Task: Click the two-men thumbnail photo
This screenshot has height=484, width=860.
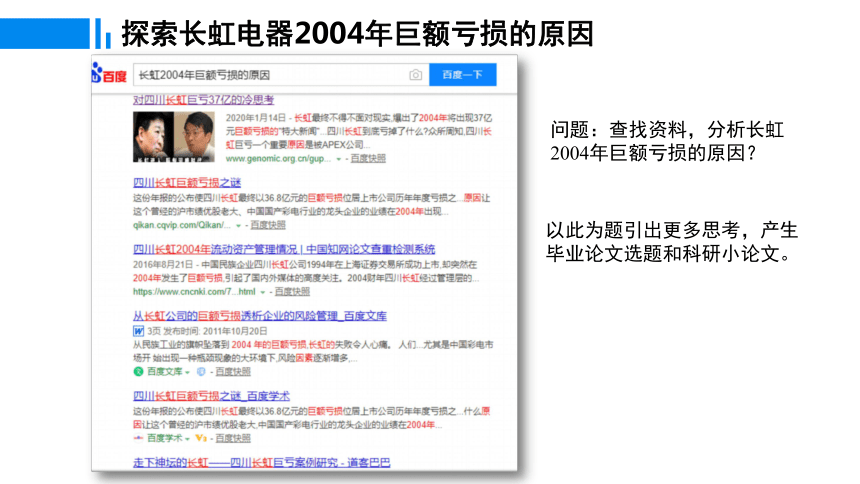Action: (x=173, y=137)
